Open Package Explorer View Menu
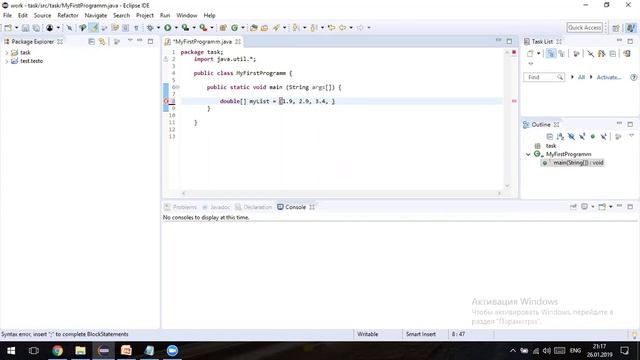Image resolution: width=640 pixels, height=360 pixels. (x=130, y=41)
